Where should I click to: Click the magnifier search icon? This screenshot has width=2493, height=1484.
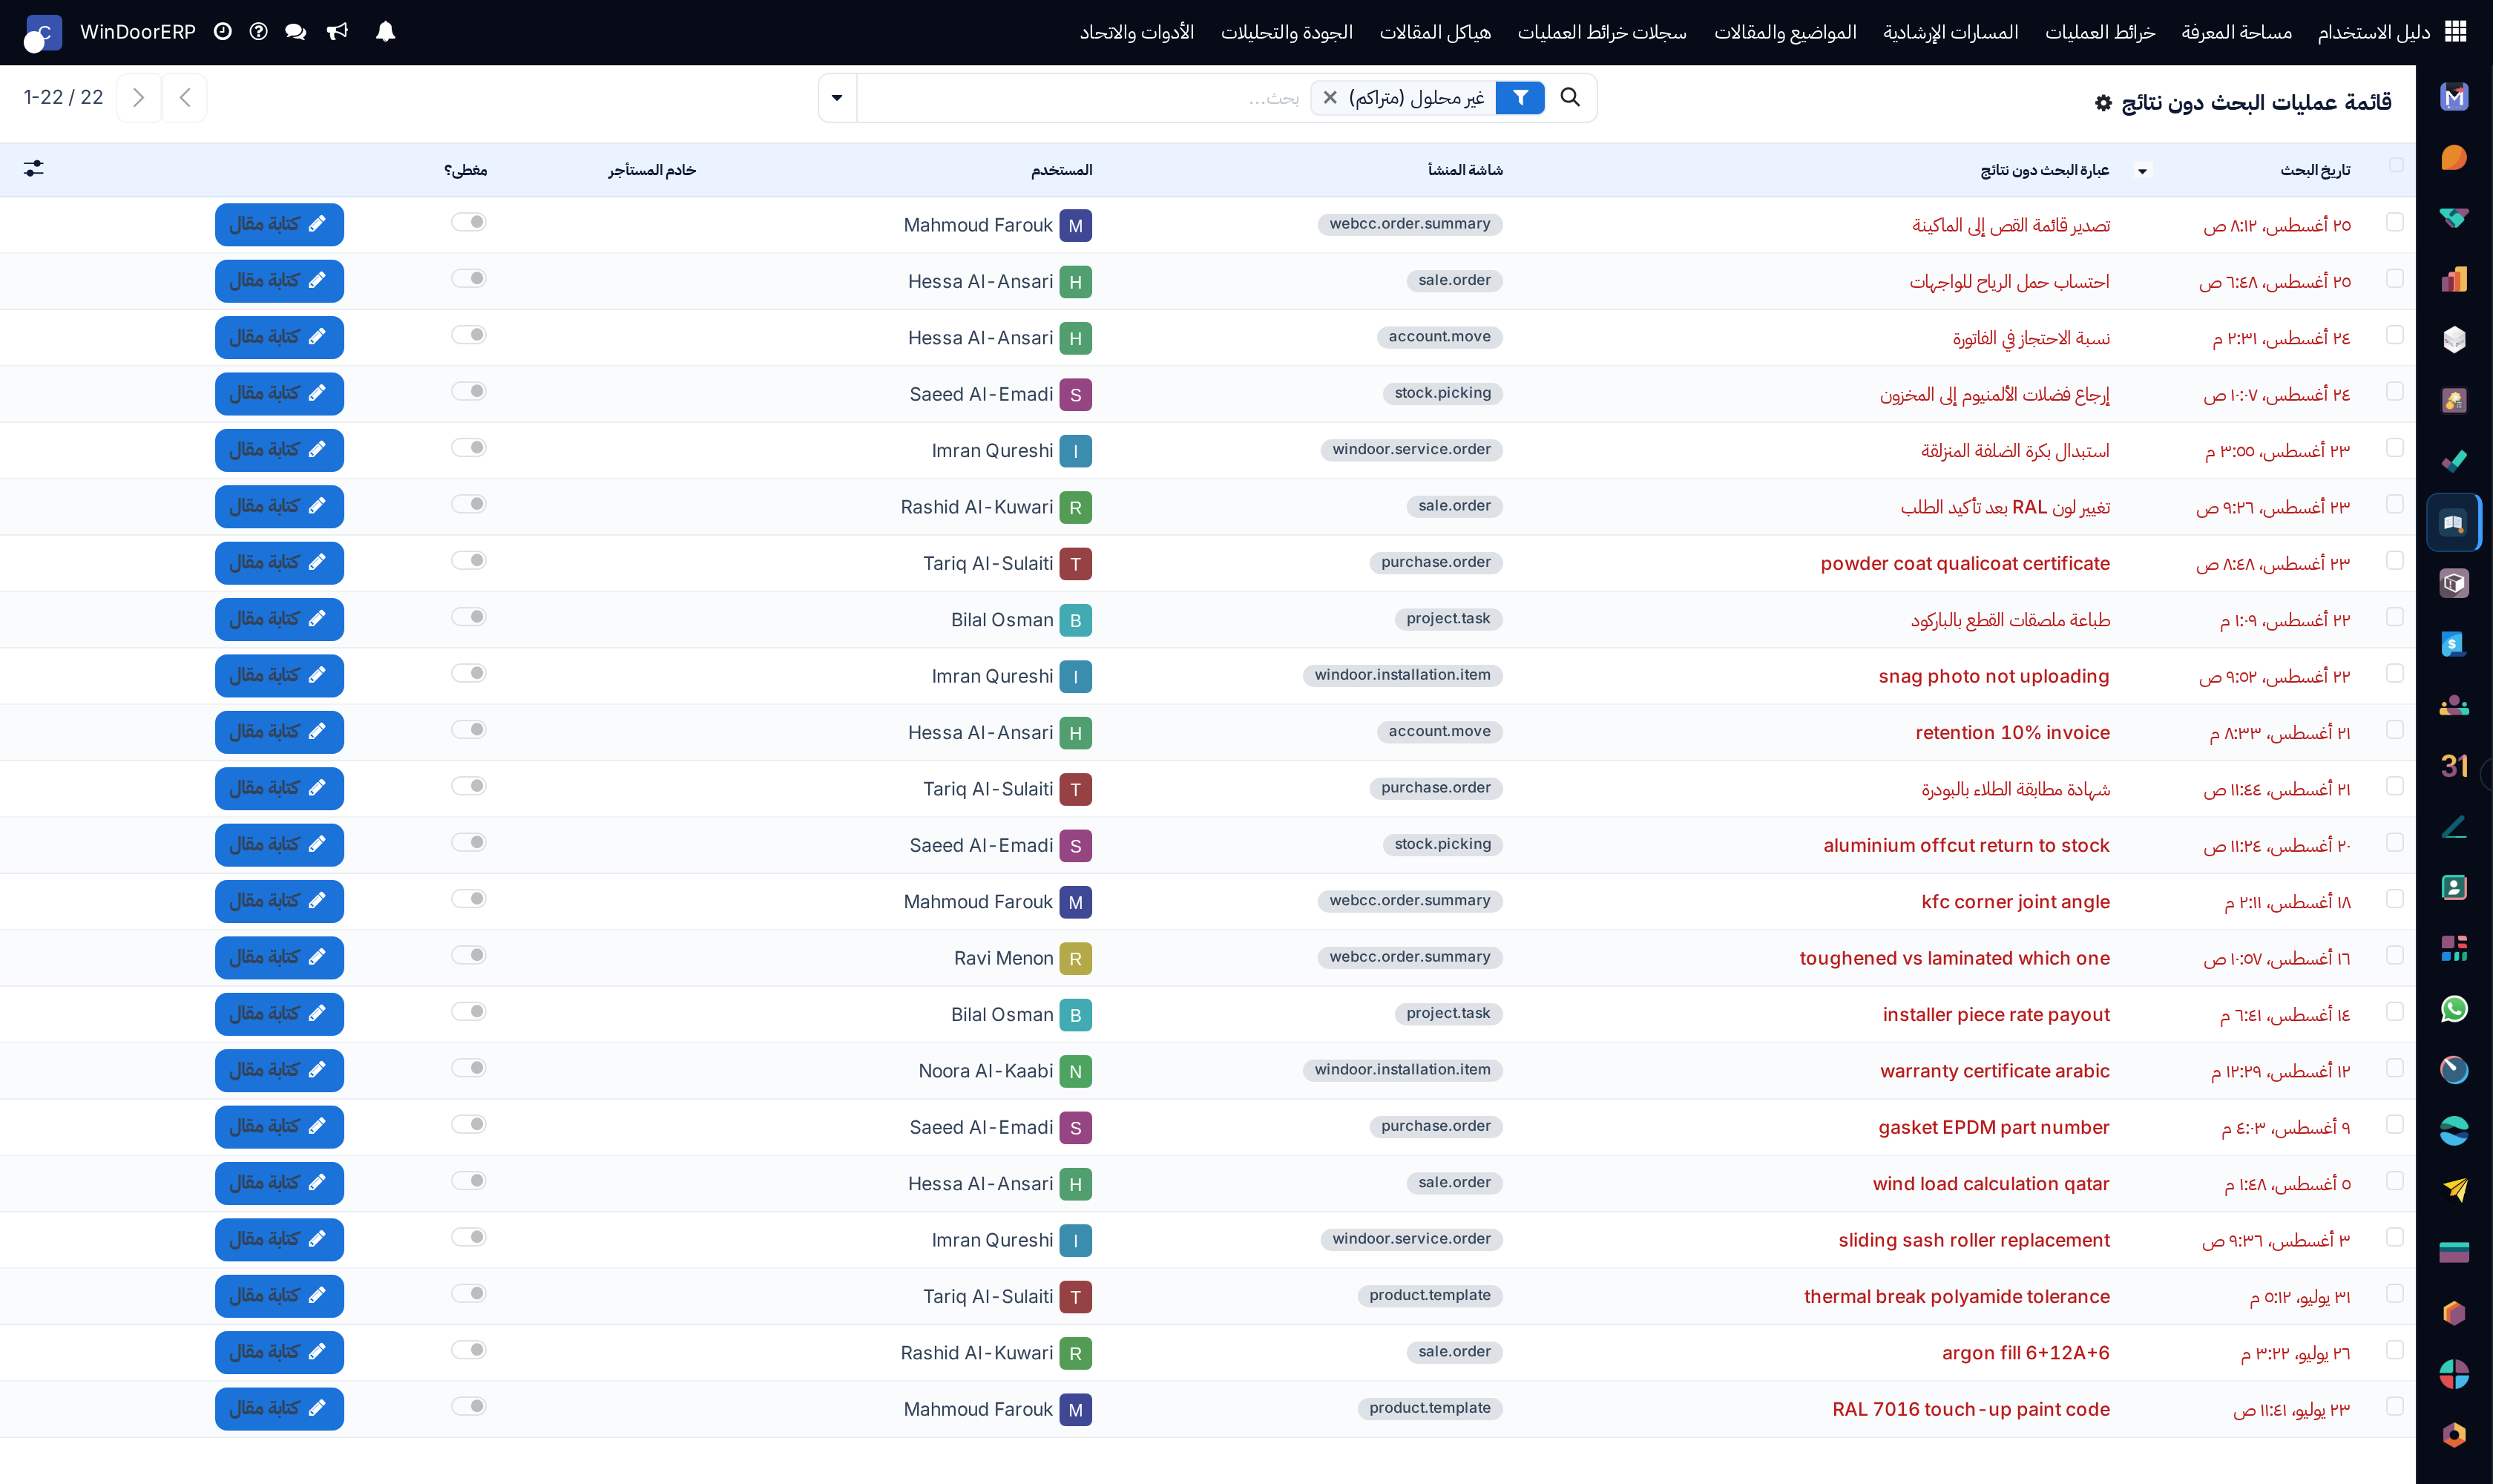point(1570,97)
